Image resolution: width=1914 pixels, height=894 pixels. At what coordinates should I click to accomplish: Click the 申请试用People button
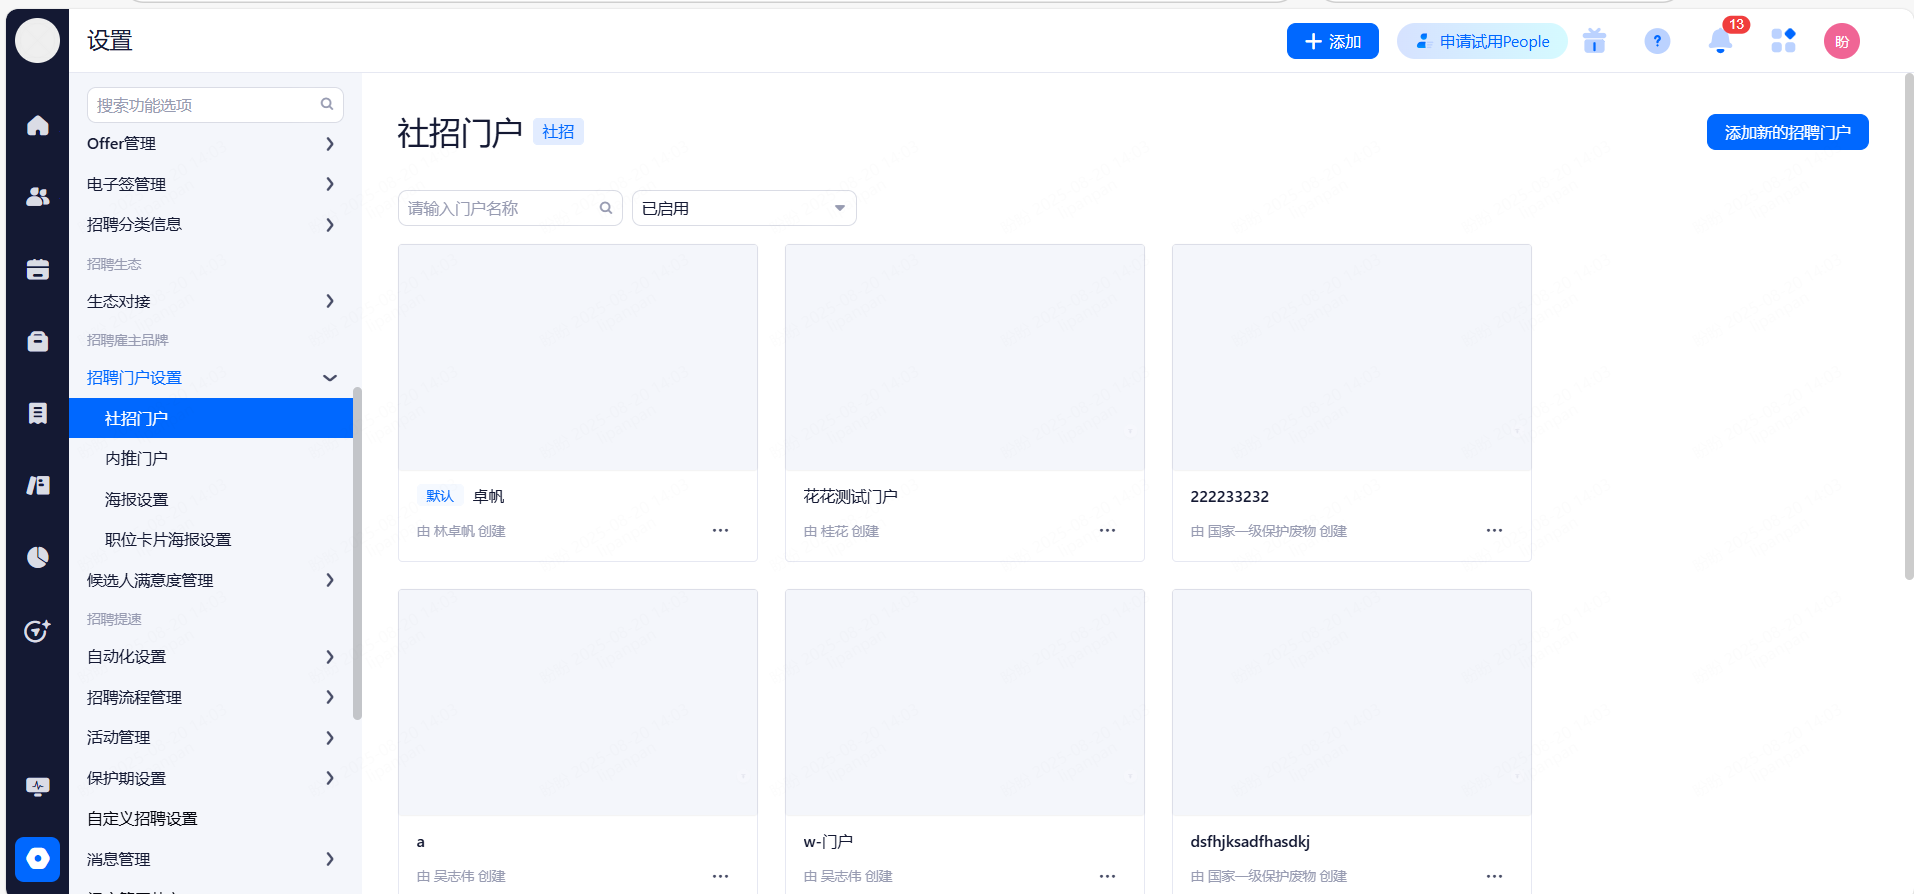(1482, 41)
